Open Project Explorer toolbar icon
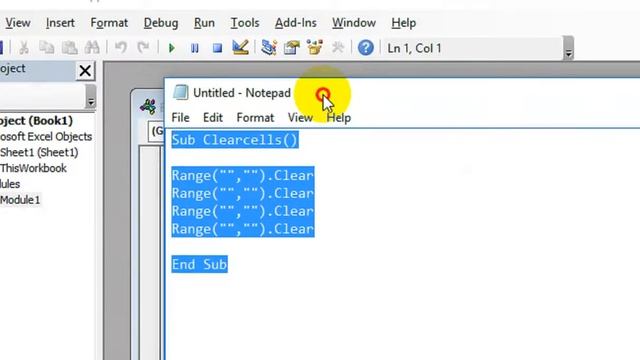This screenshot has height=360, width=640. coord(269,48)
